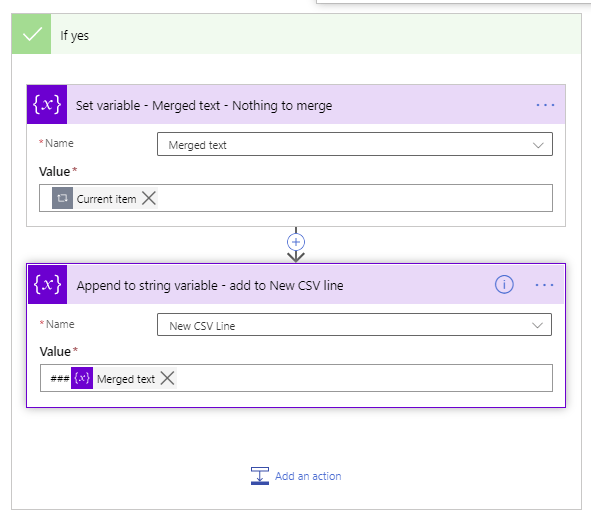
Task: Select the Current item token text
Action: pyautogui.click(x=106, y=199)
